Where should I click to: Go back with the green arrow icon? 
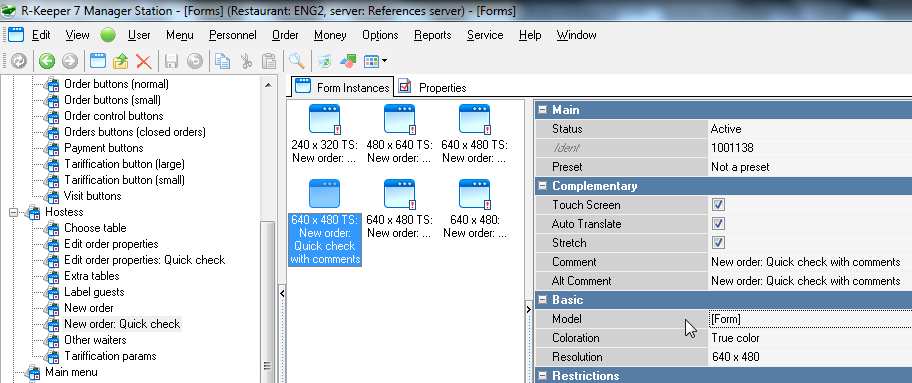[x=47, y=61]
